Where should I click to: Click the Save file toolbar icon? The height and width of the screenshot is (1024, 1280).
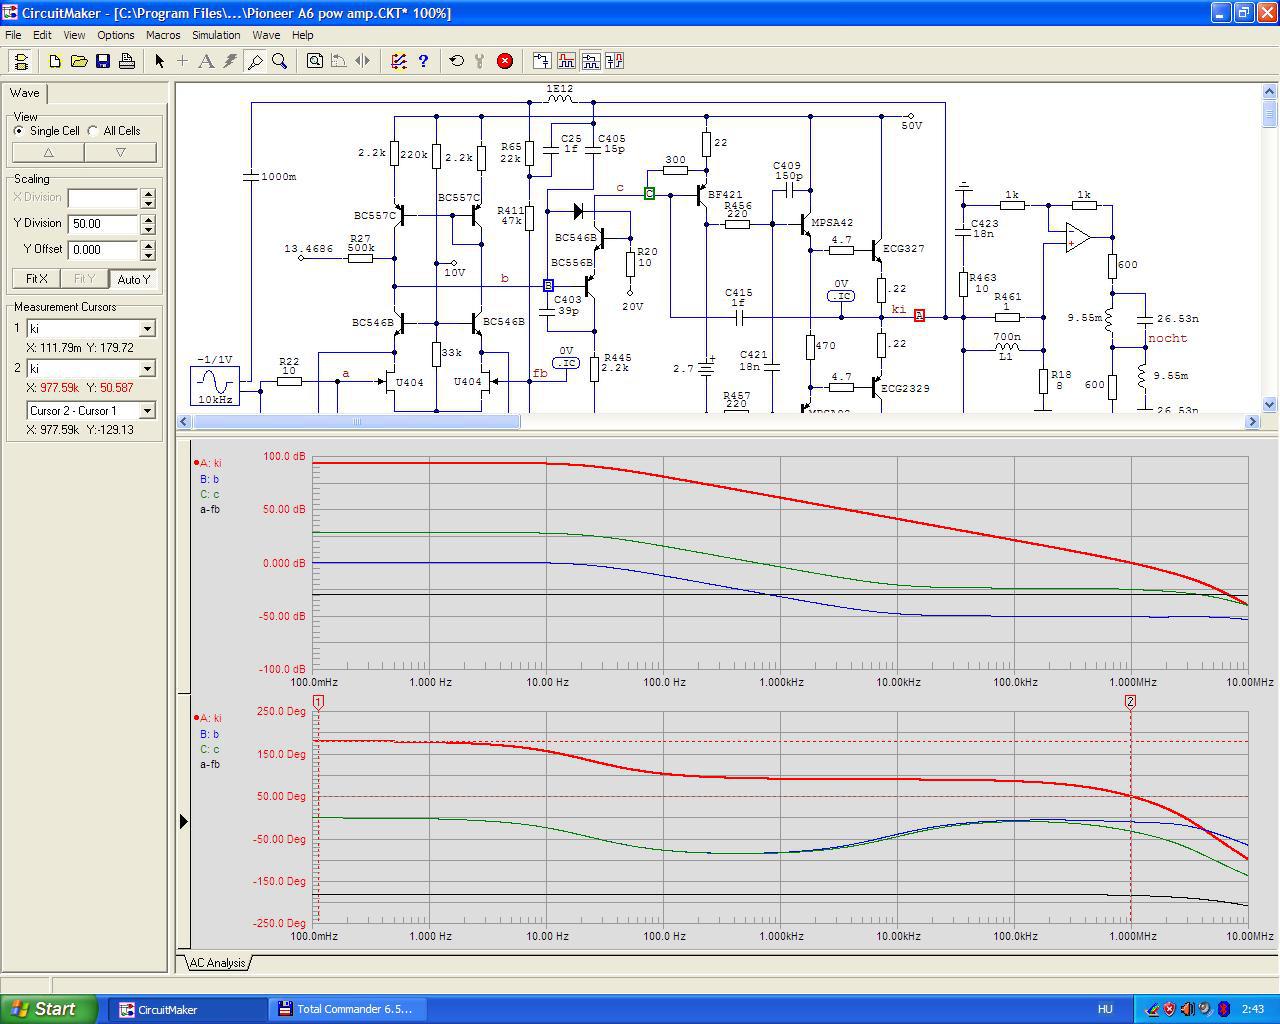[103, 61]
